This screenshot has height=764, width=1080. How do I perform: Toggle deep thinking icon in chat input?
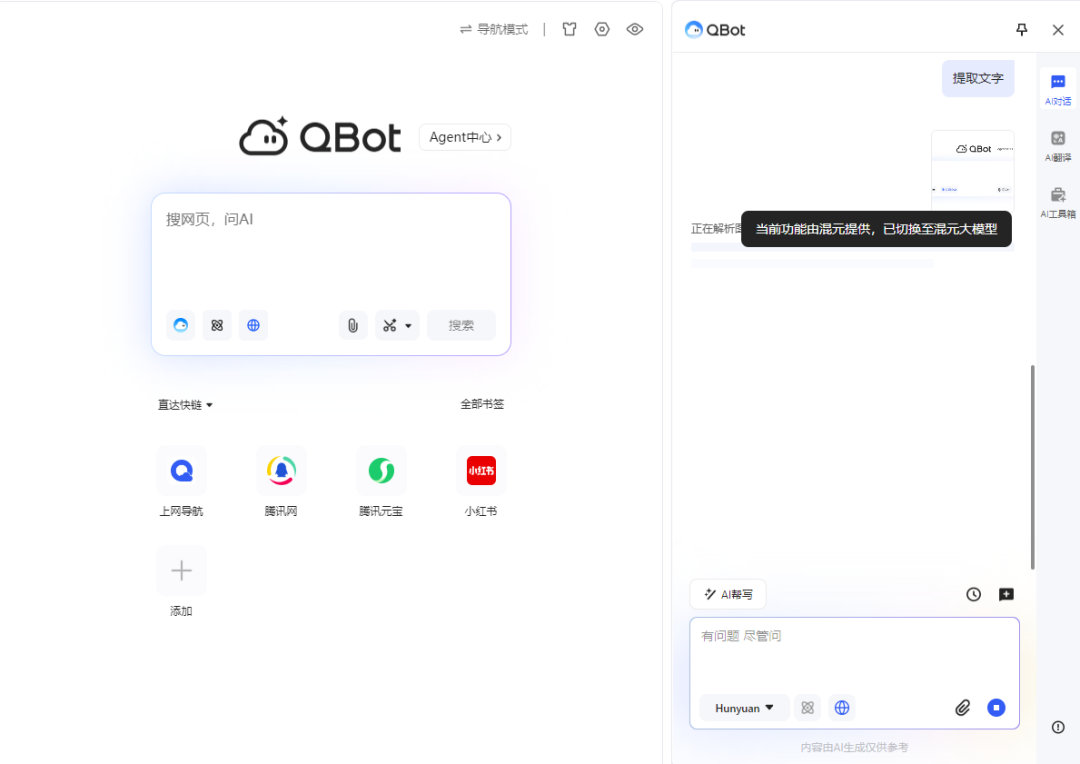(807, 708)
